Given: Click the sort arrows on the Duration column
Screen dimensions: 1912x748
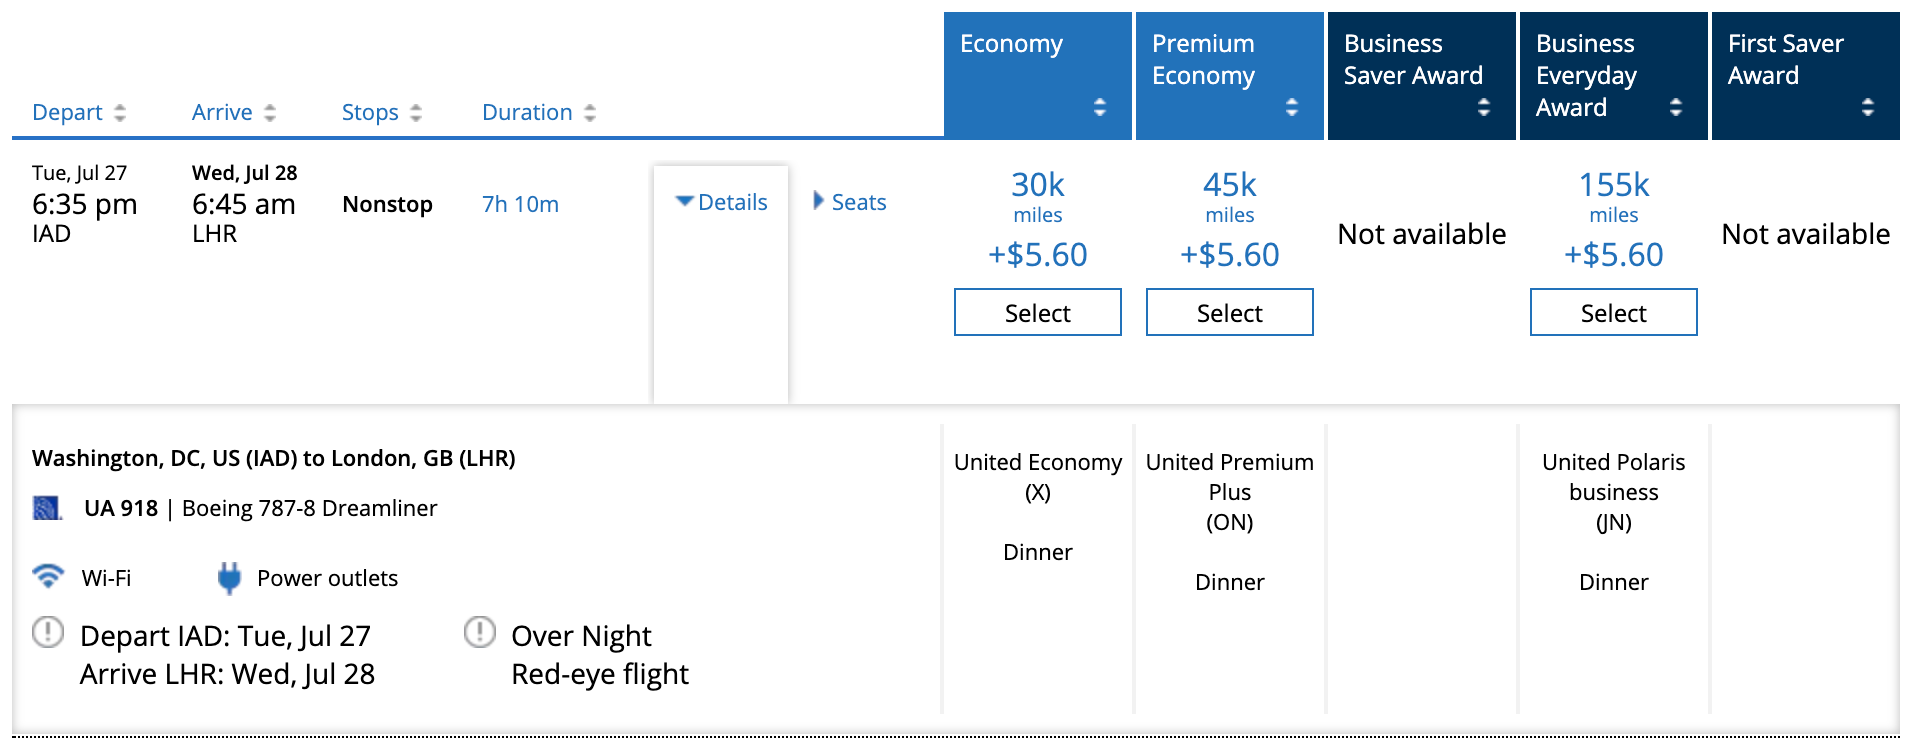Looking at the screenshot, I should 588,112.
